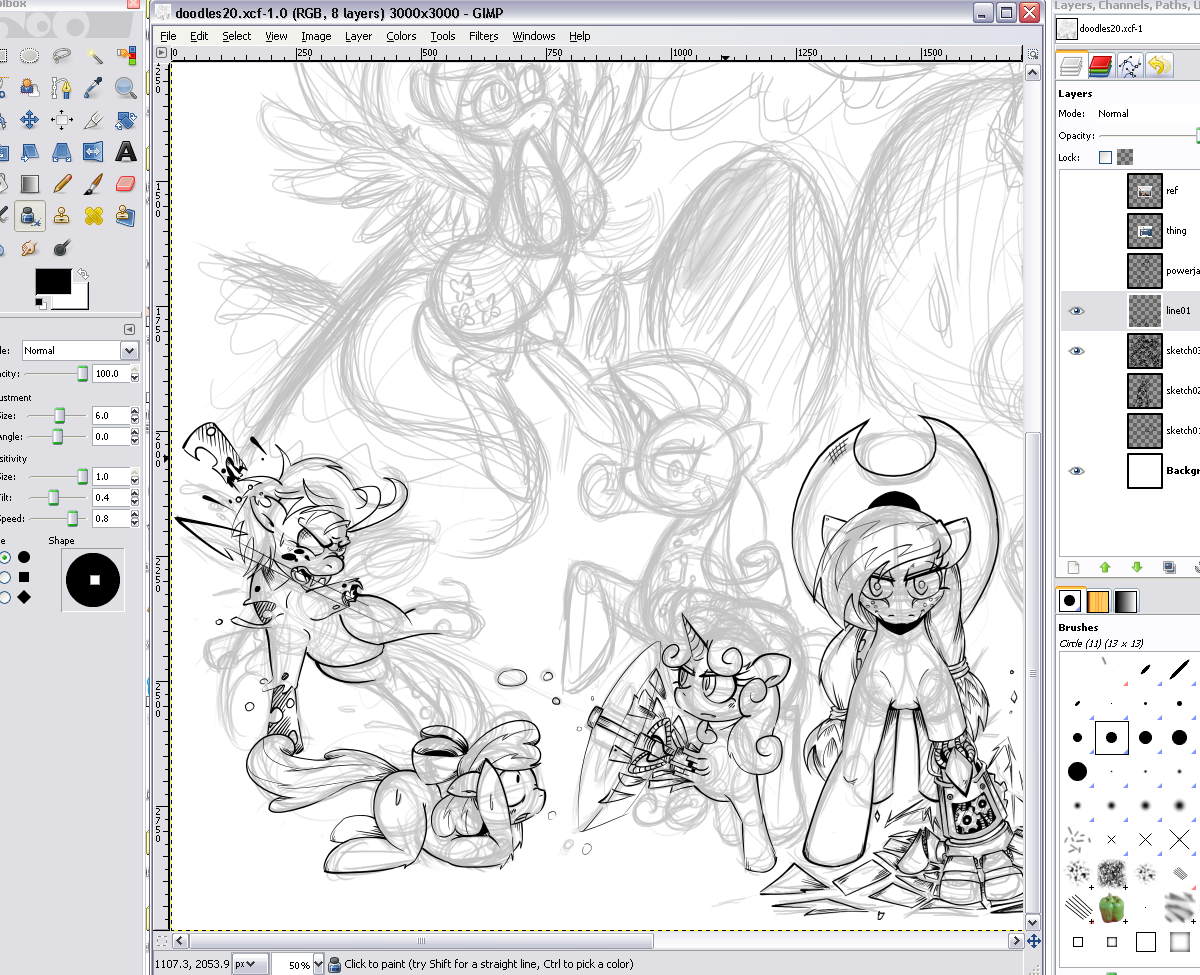Select the Smudge finger tool
The height and width of the screenshot is (975, 1200).
pos(30,248)
